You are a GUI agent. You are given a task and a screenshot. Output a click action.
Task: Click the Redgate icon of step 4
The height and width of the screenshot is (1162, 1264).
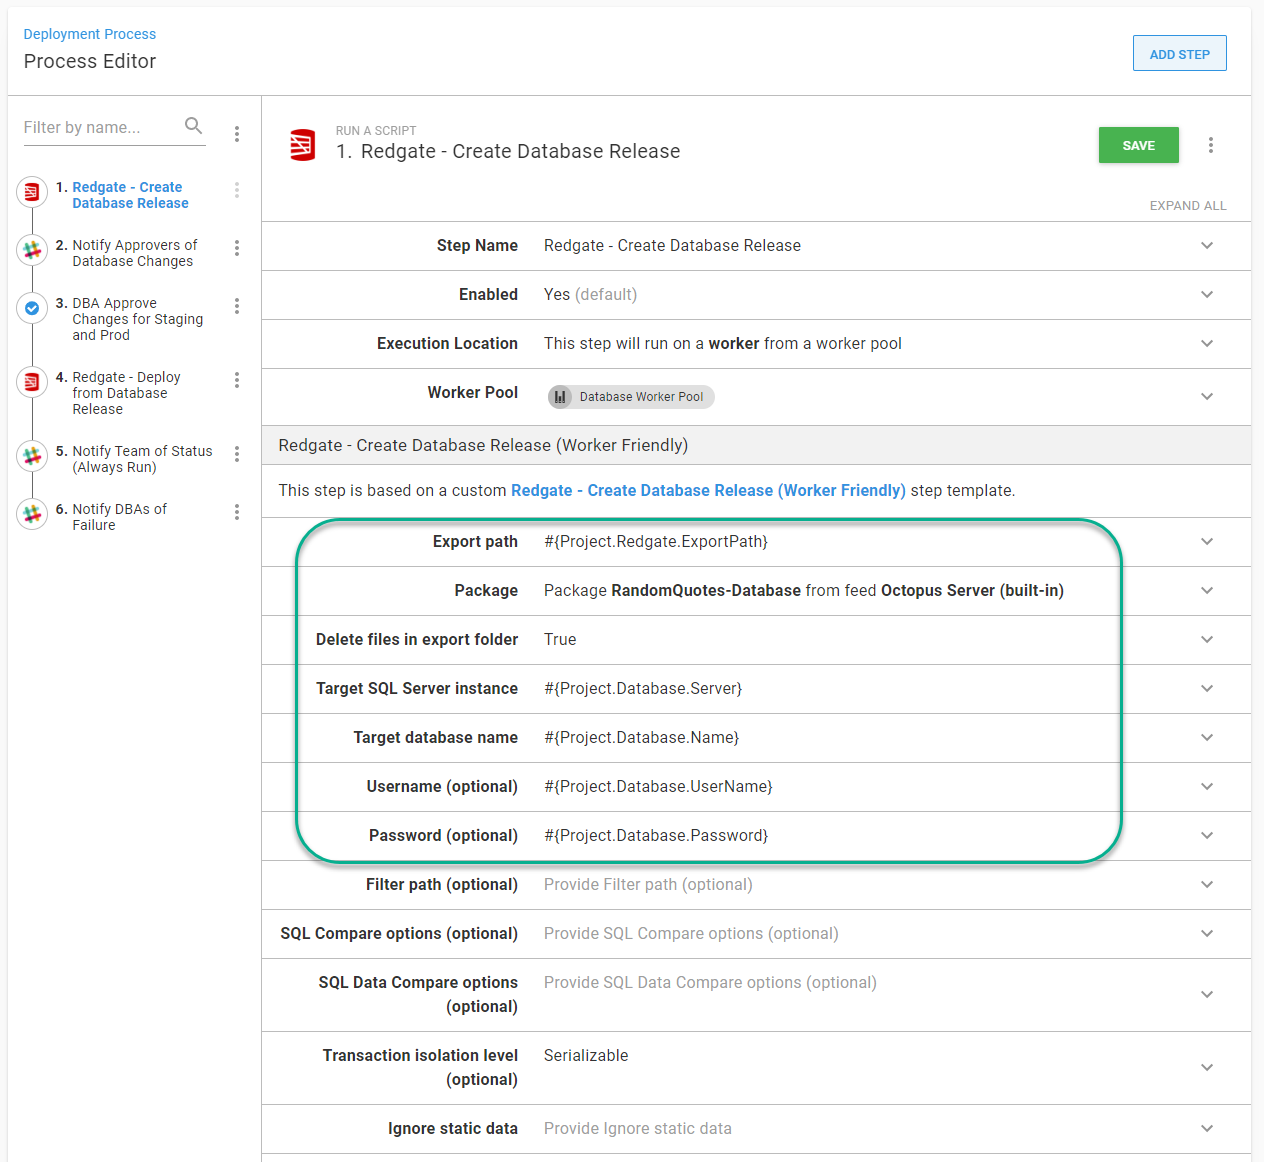[x=32, y=382]
